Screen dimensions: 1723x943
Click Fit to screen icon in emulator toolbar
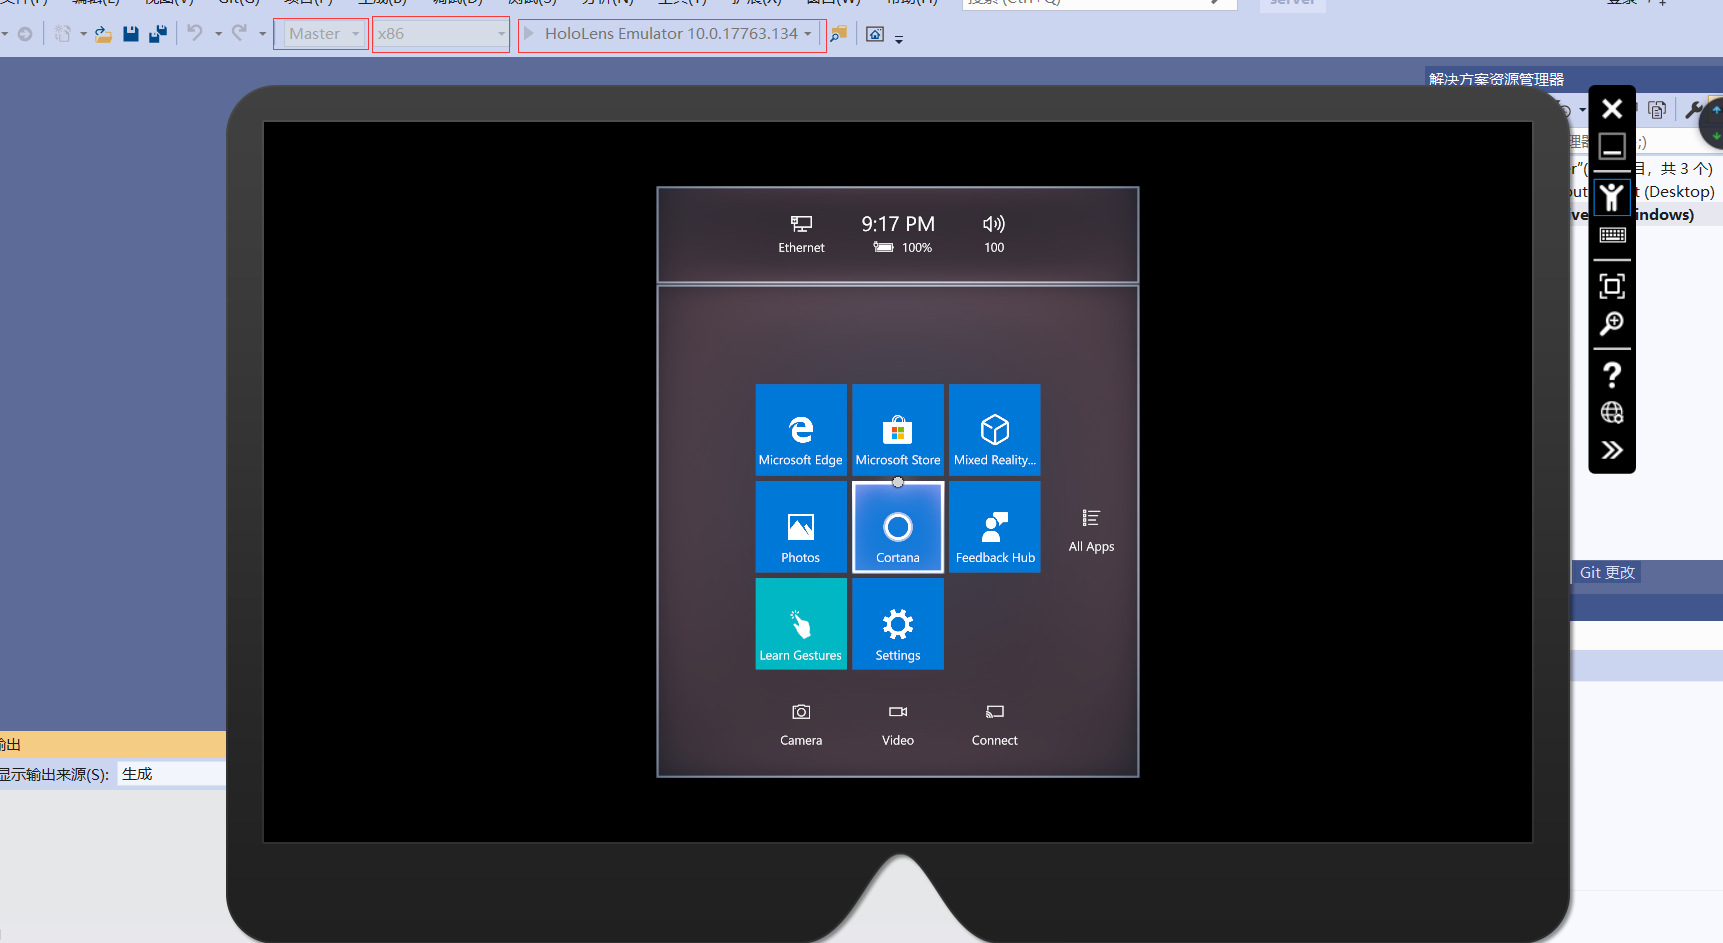coord(1612,286)
